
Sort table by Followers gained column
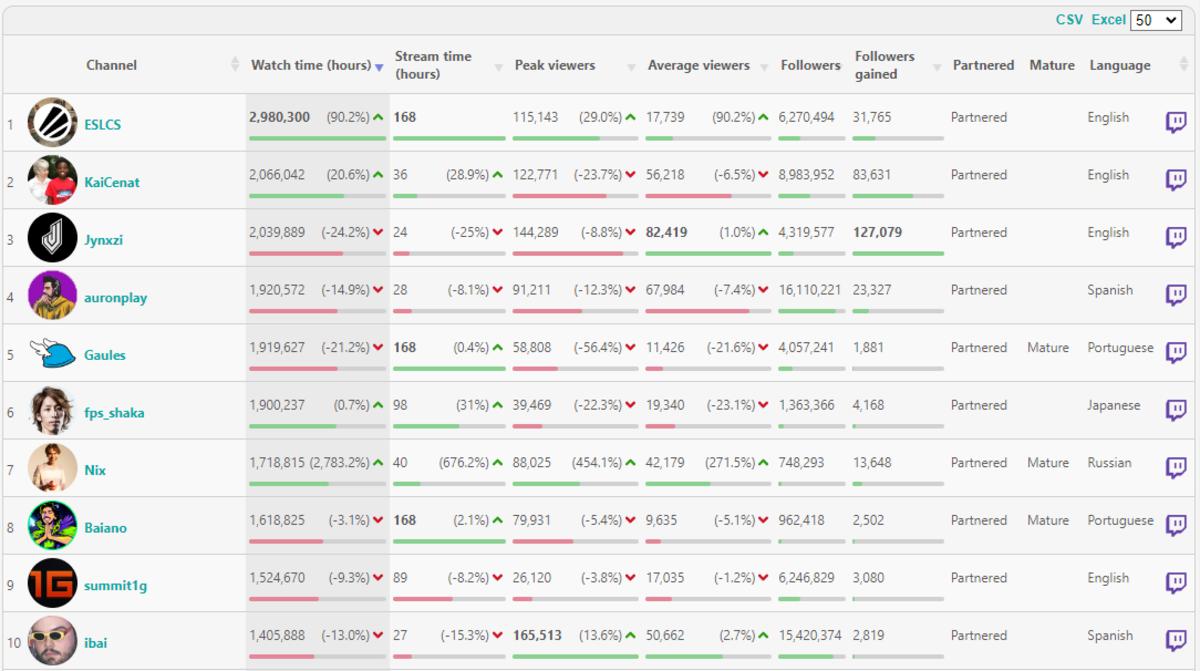click(884, 66)
